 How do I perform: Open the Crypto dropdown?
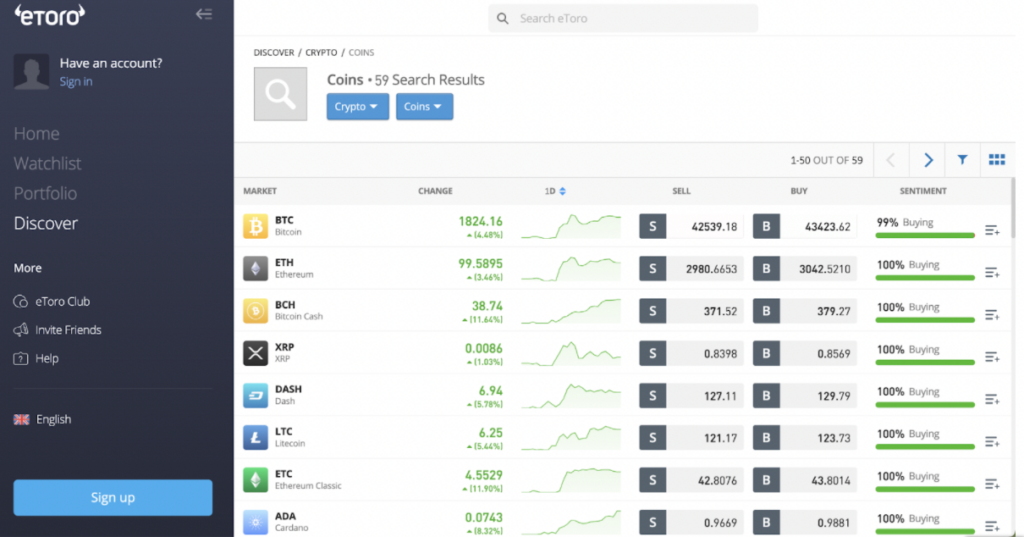[x=357, y=106]
